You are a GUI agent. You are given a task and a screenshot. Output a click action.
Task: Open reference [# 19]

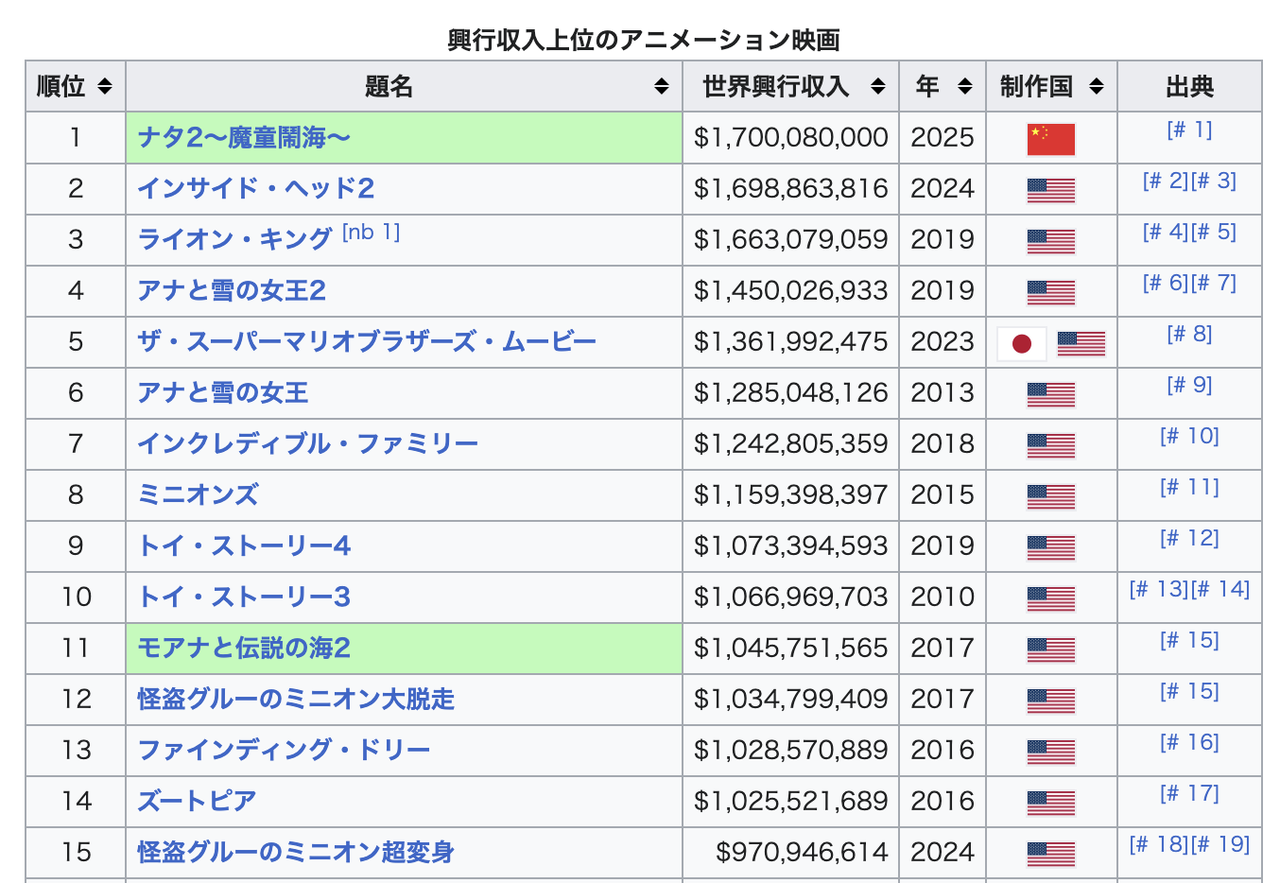[x=1221, y=844]
